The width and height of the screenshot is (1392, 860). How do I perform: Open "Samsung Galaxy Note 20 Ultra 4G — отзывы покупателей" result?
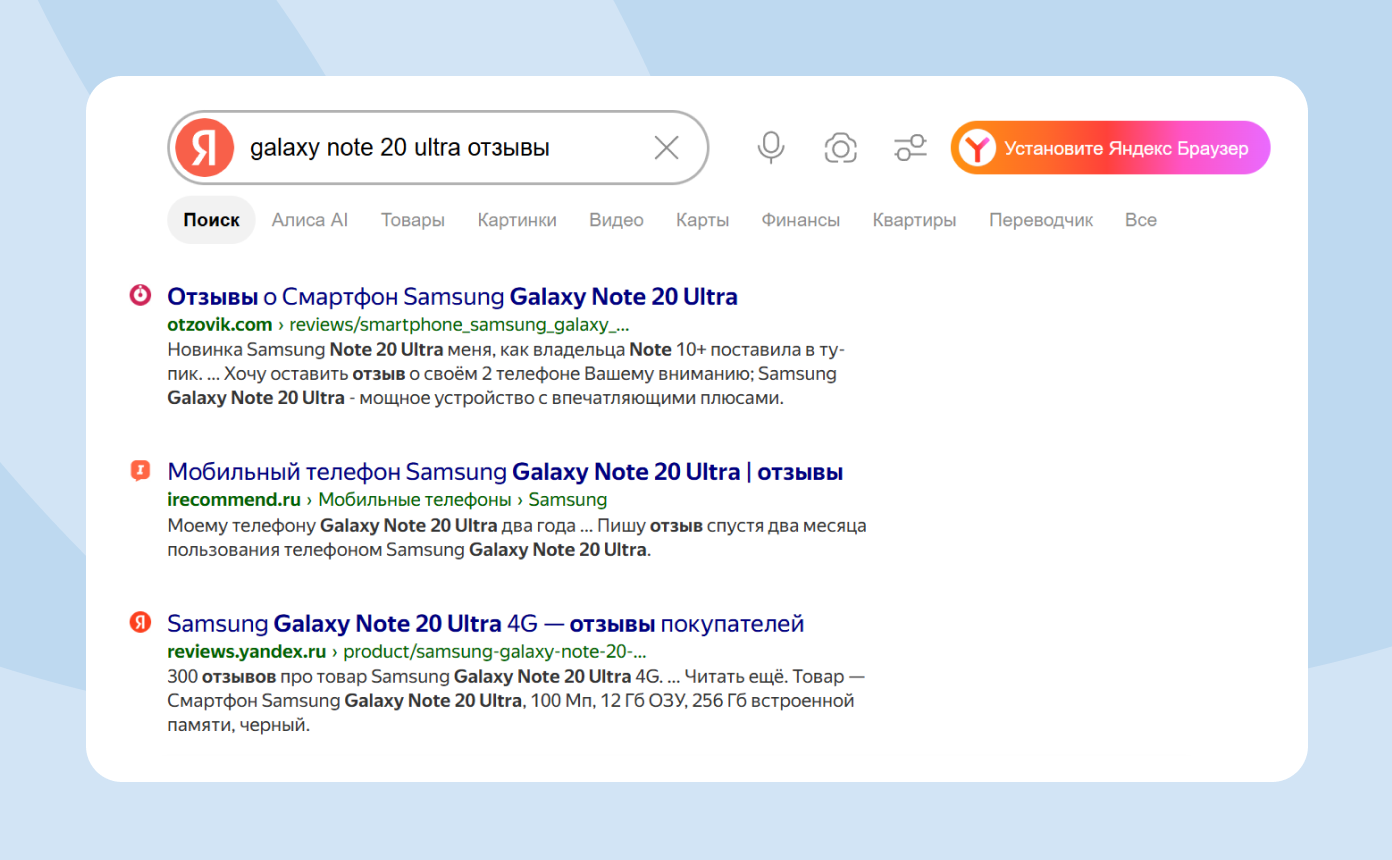pyautogui.click(x=485, y=624)
